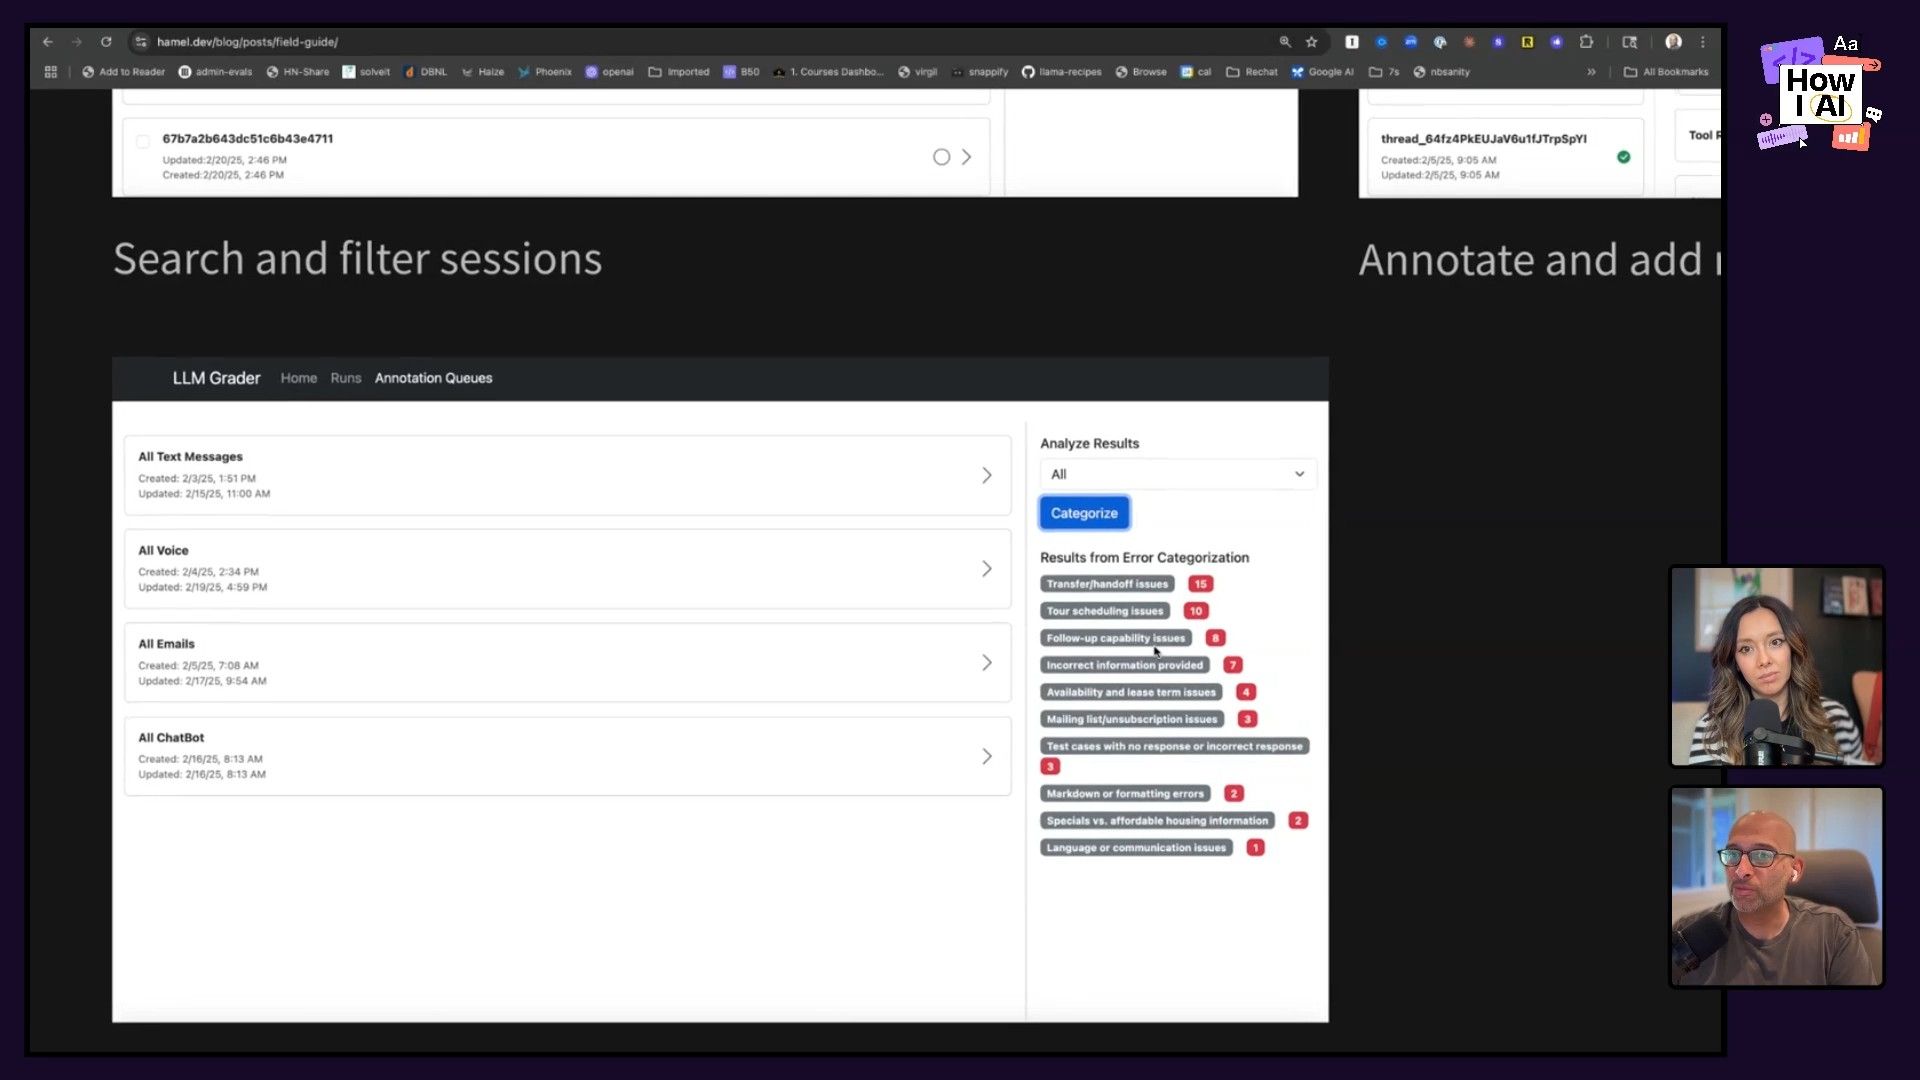The image size is (1920, 1080).
Task: Open site information icon in address bar
Action: tap(141, 42)
